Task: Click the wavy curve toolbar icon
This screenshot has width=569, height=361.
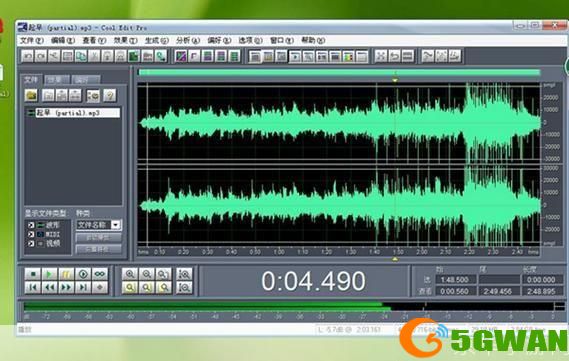Action: coord(428,56)
